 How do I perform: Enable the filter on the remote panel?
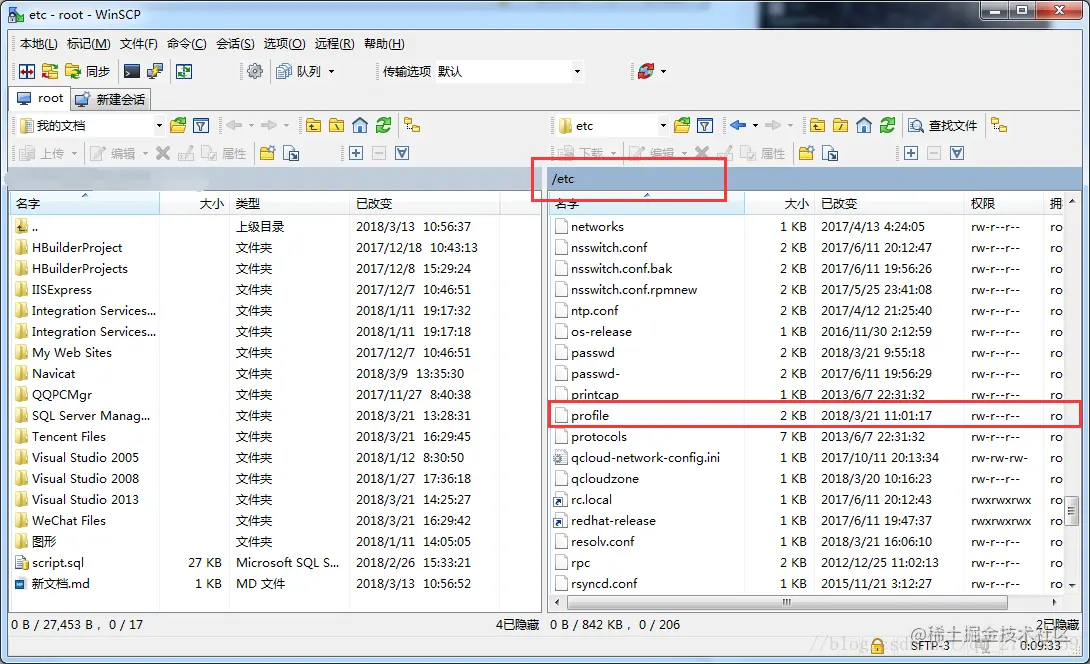(704, 125)
